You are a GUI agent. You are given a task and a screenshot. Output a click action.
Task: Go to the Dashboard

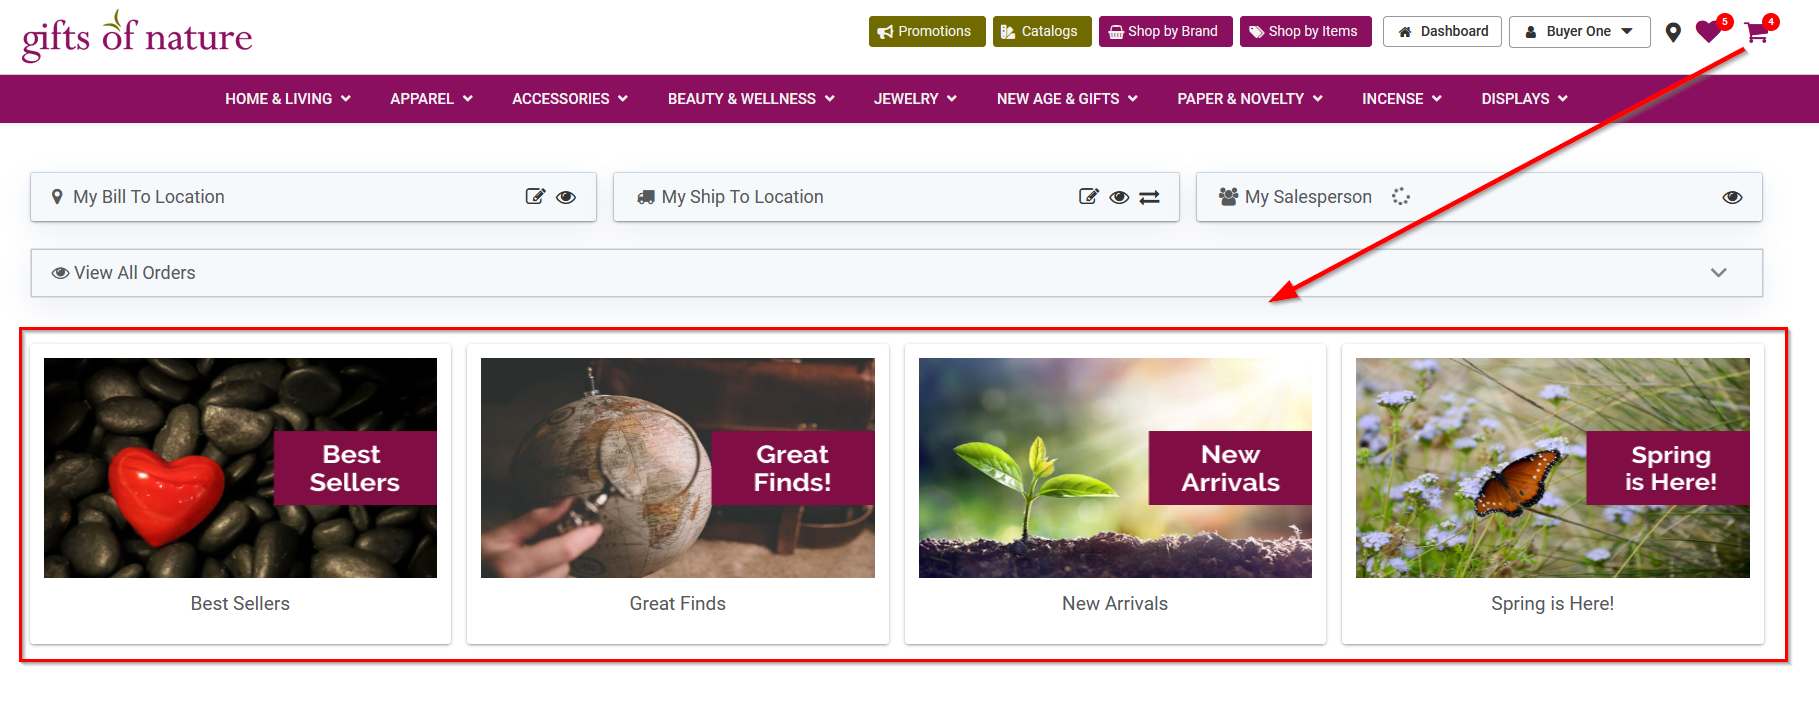point(1442,32)
